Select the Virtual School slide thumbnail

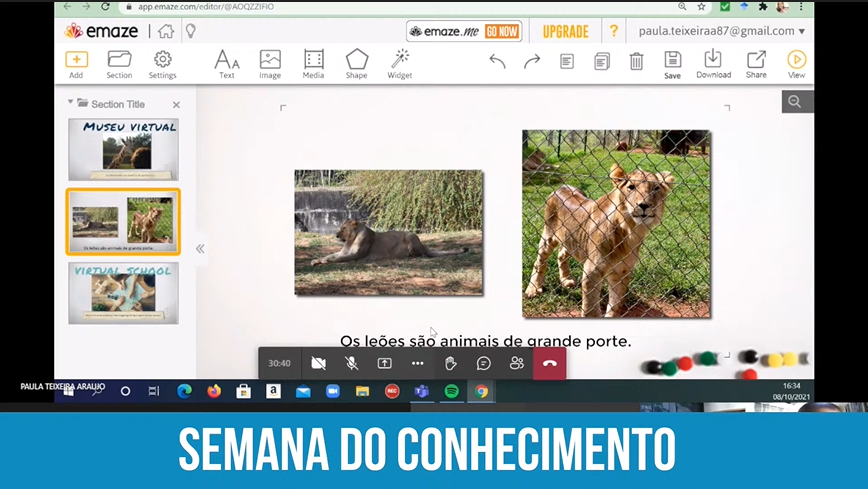pyautogui.click(x=123, y=293)
